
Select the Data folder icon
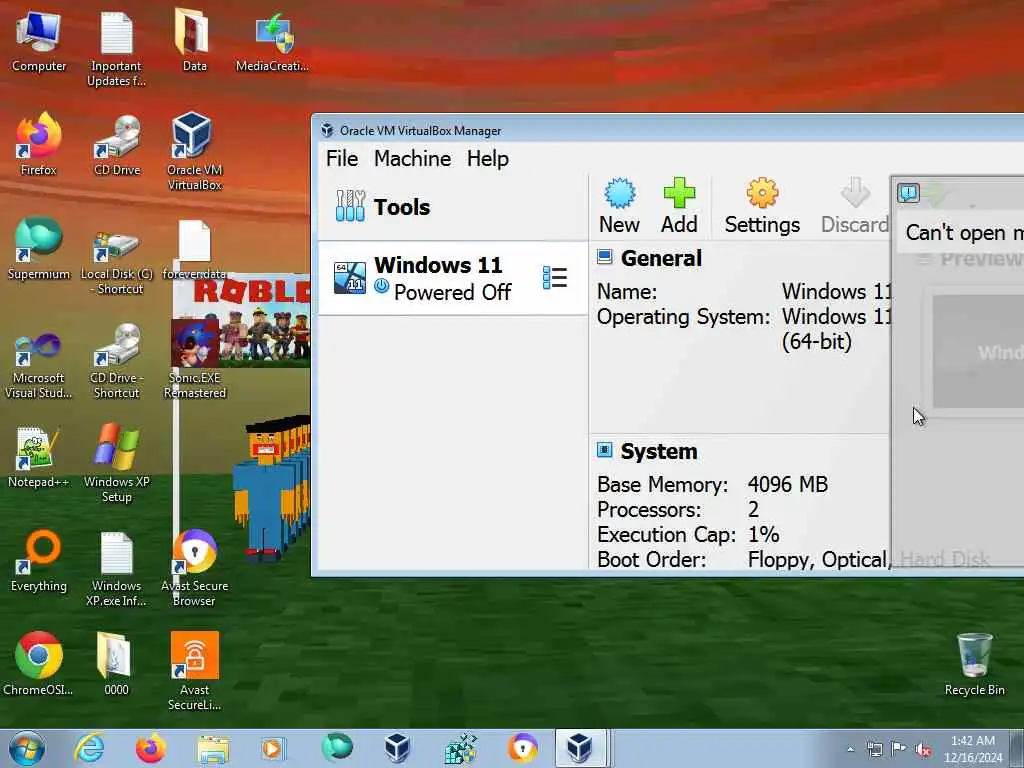[193, 40]
